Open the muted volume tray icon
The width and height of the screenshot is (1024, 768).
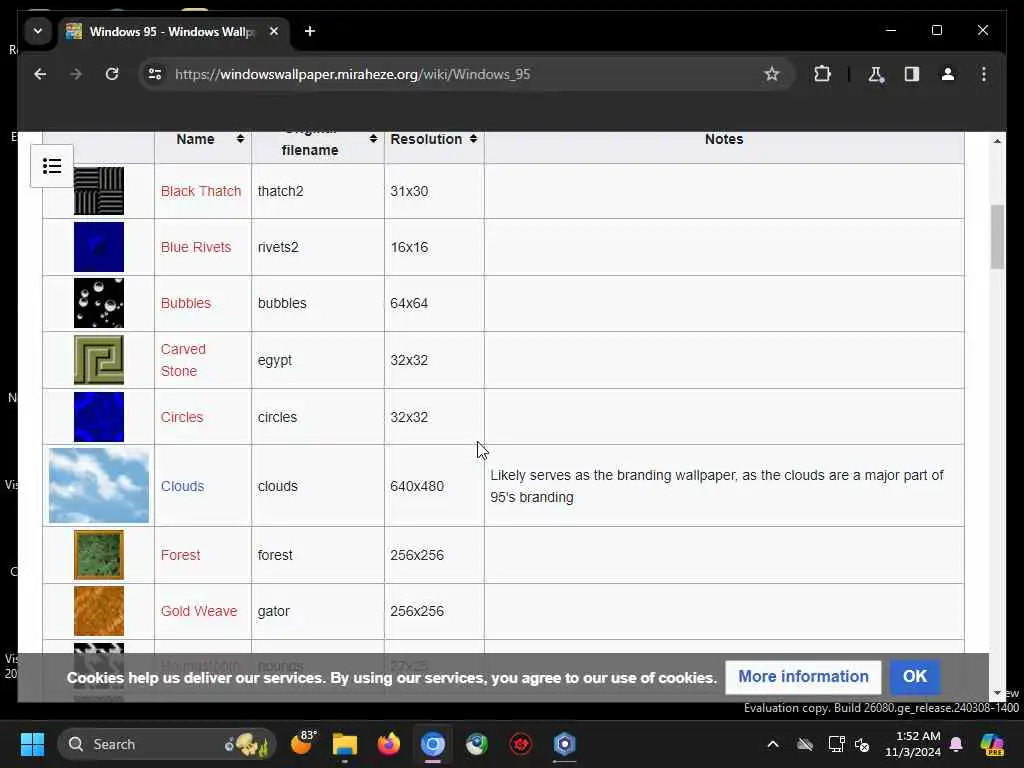[862, 744]
